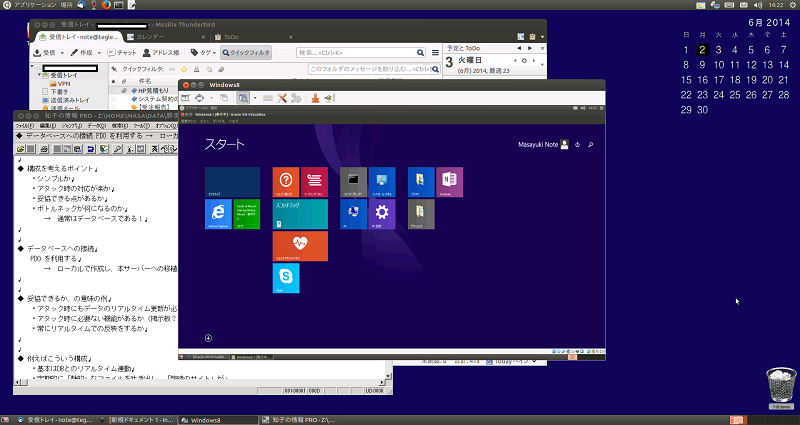Open the 場所 menu in top panel

66,5
